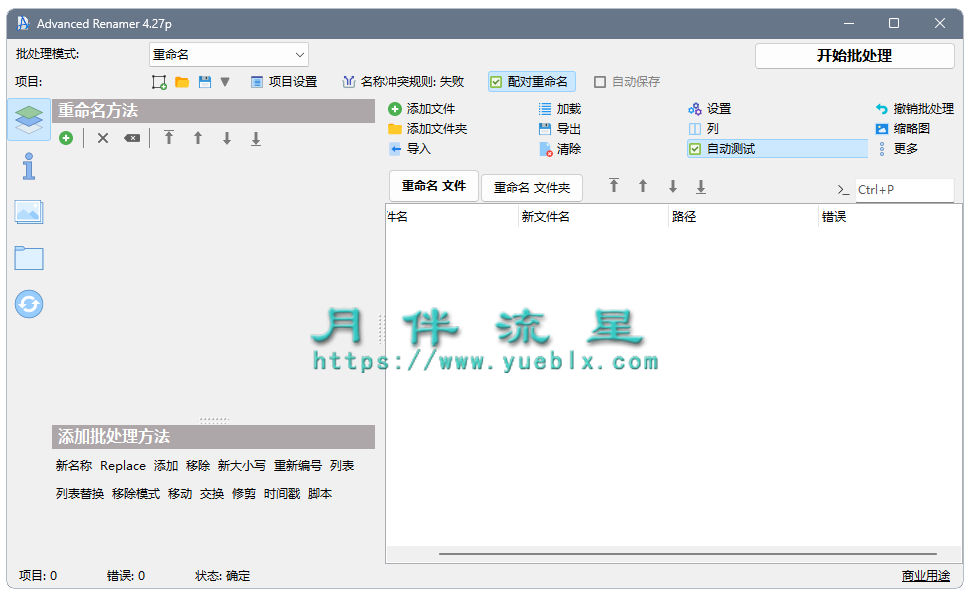Switch to the 重命名 文件 tab
Image resolution: width=970 pixels, height=596 pixels.
(434, 186)
